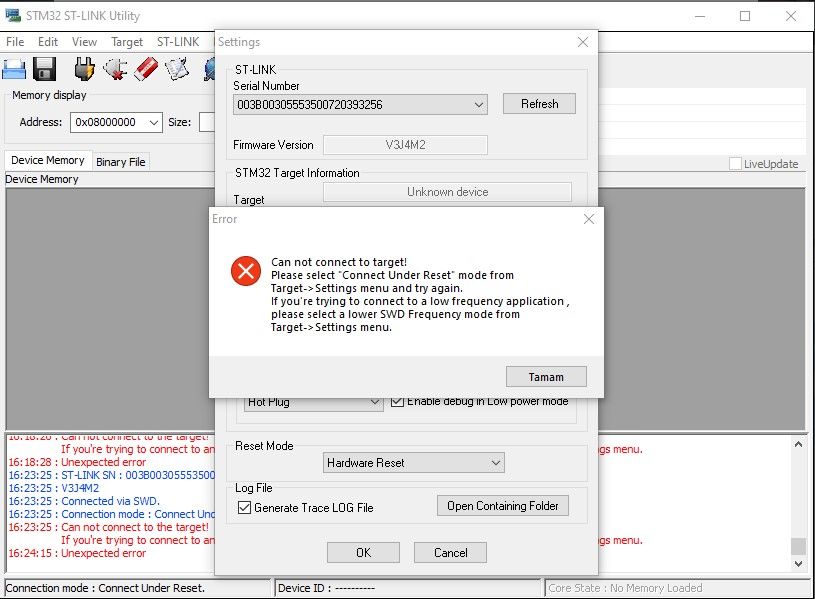This screenshot has width=815, height=599.
Task: Open the Address combo box dropdown
Action: [153, 122]
